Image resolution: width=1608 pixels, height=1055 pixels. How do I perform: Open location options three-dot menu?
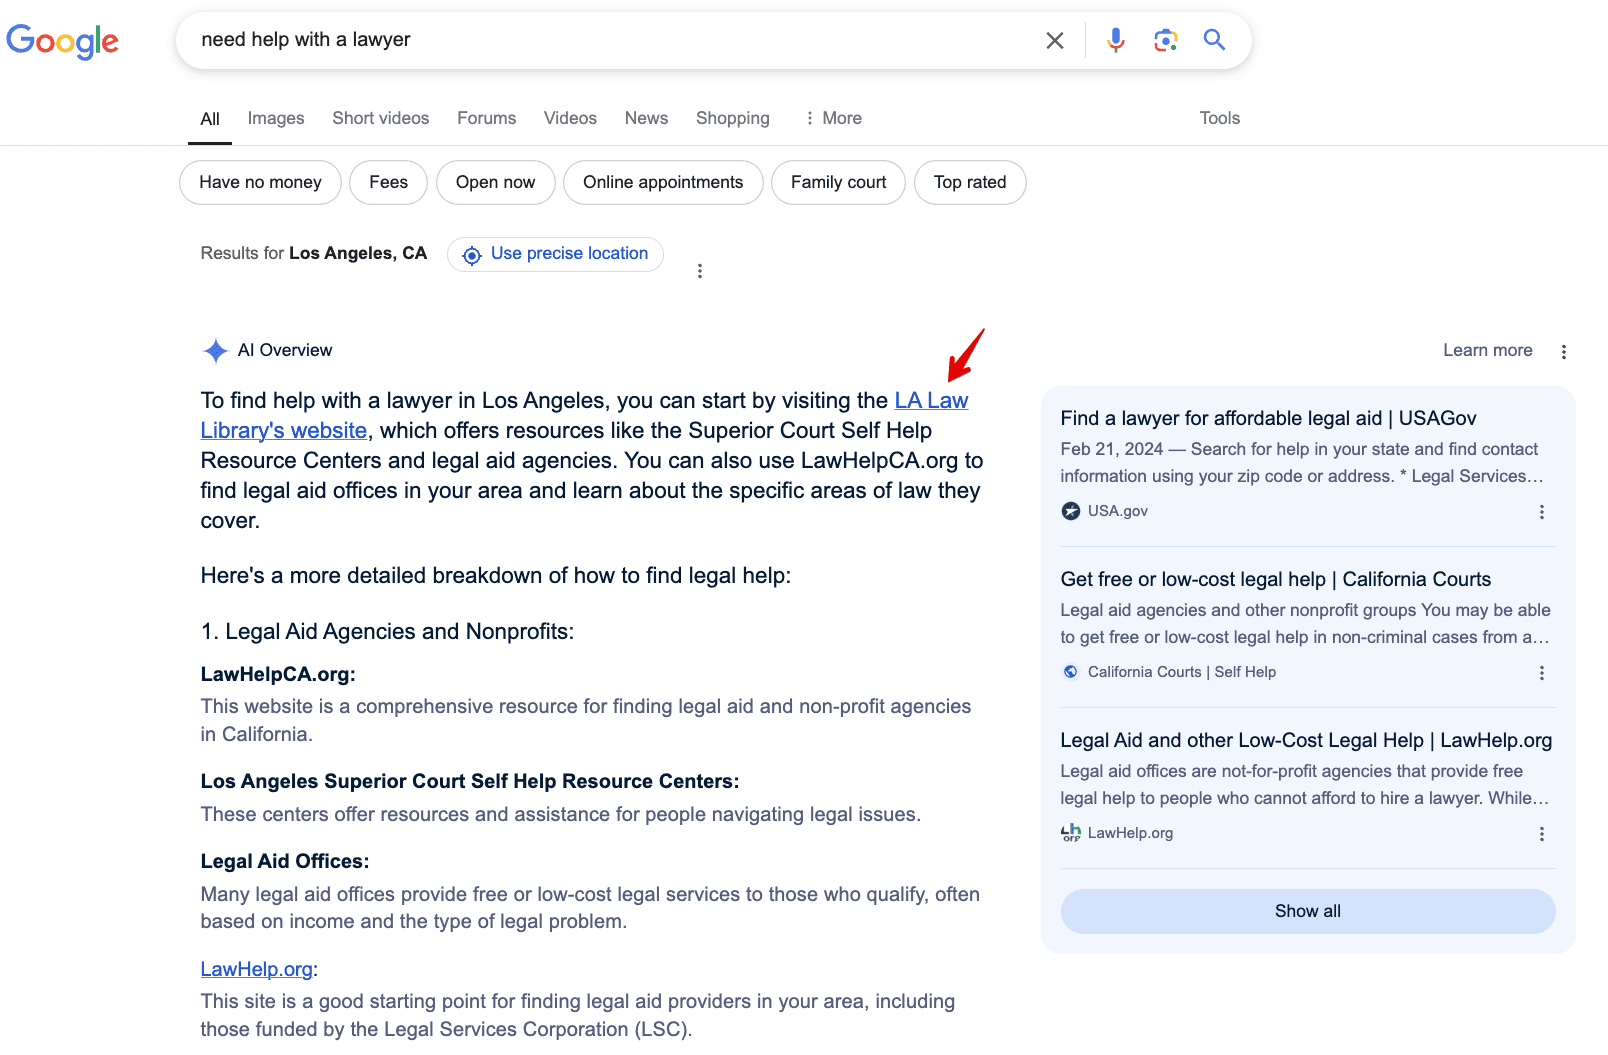pos(700,271)
